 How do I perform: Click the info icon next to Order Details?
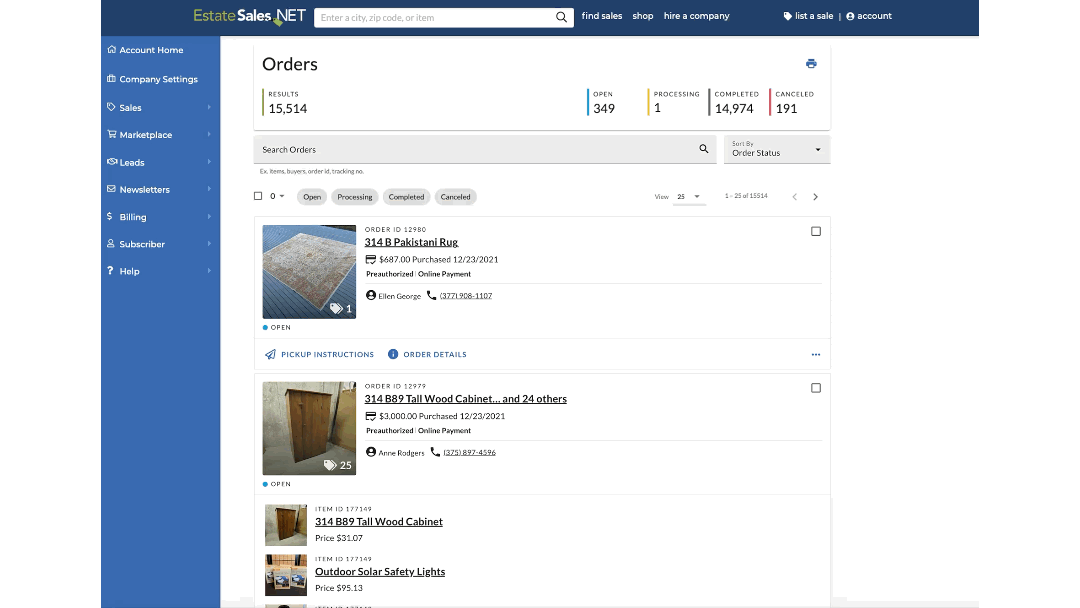click(x=393, y=354)
